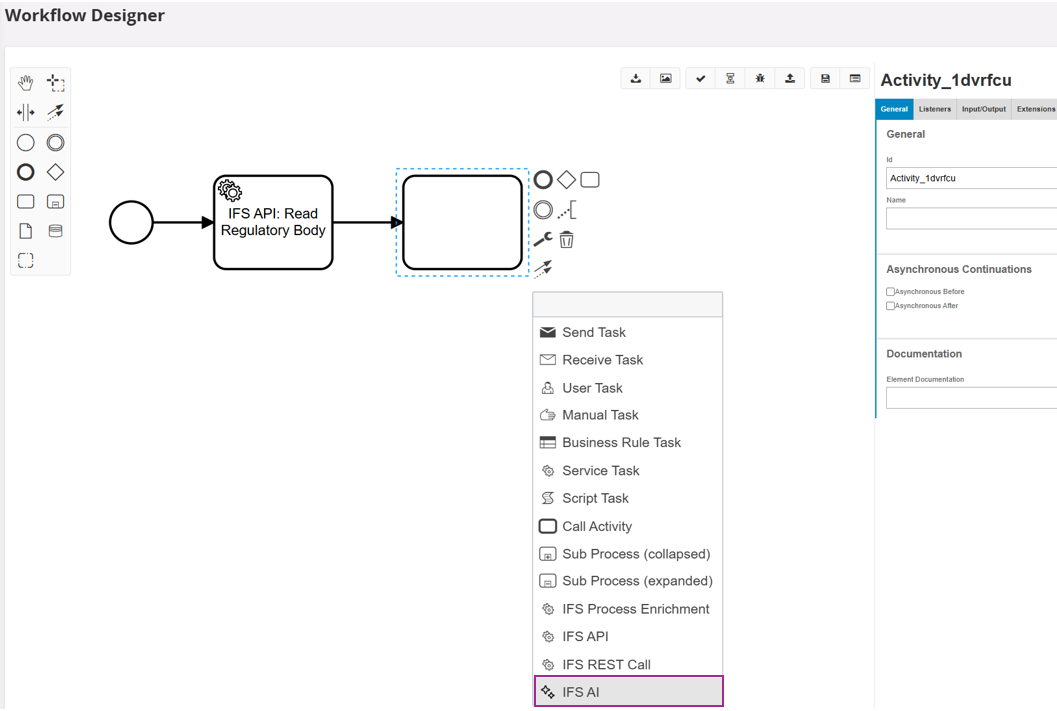The image size is (1057, 711).
Task: Click the upload toolbar button
Action: pyautogui.click(x=789, y=79)
